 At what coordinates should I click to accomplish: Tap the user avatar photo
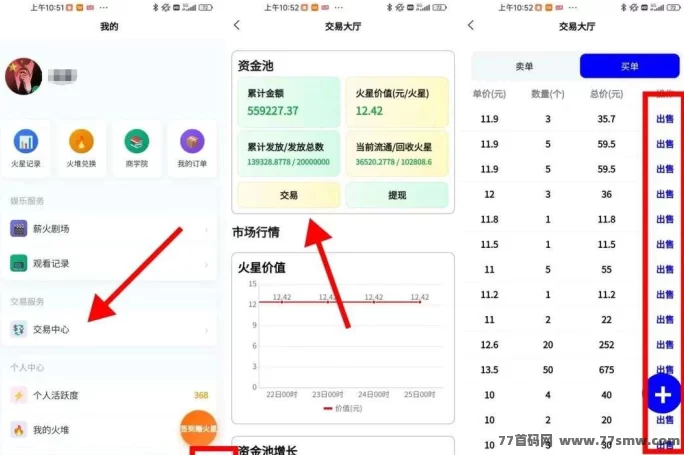pyautogui.click(x=24, y=76)
